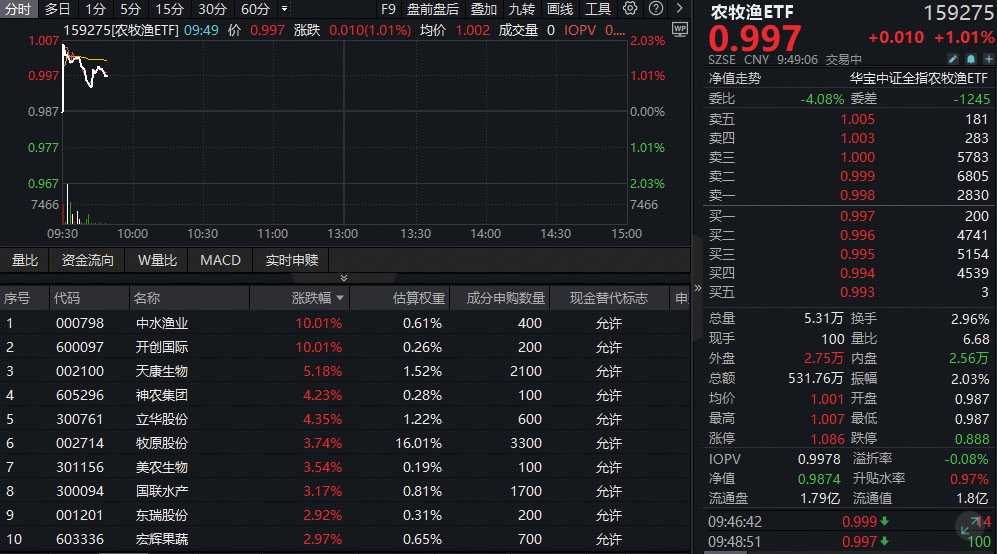The image size is (997, 554).
Task: Select the 资金流向 tab
Action: (x=88, y=260)
